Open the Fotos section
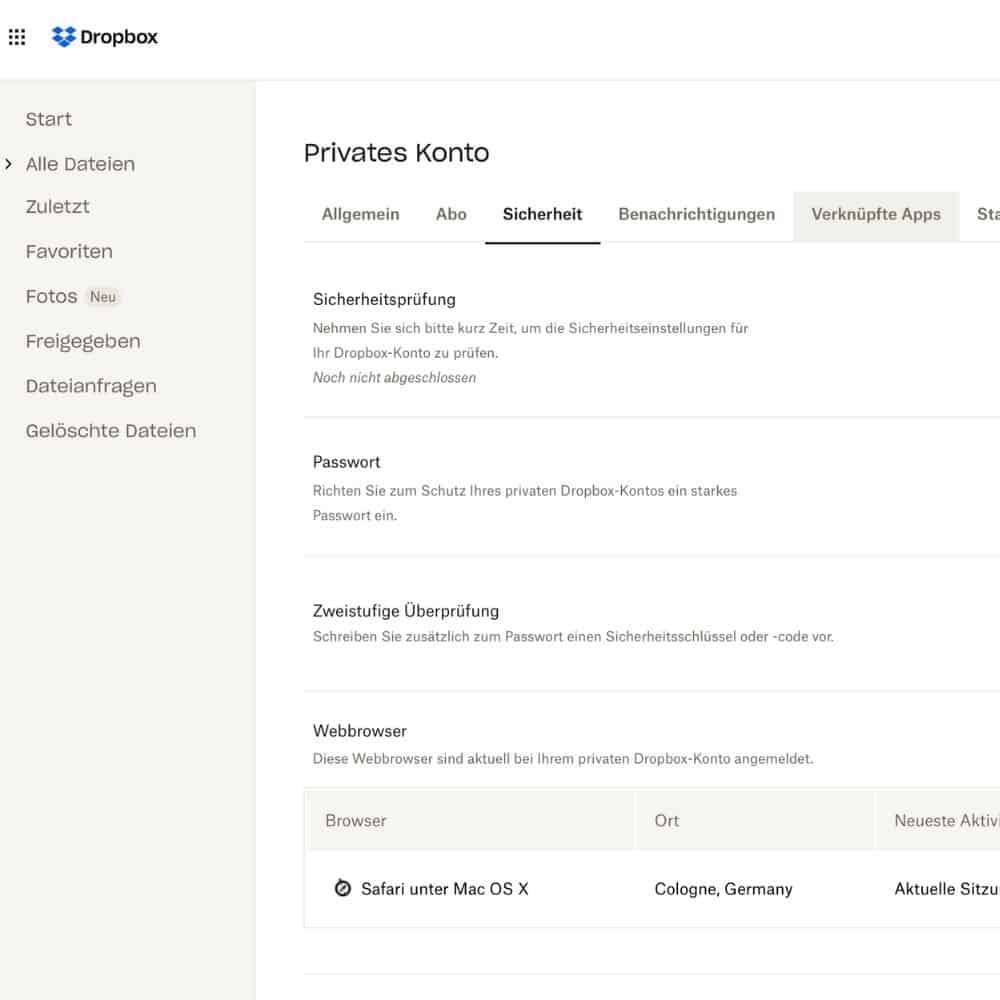Image resolution: width=1000 pixels, height=1000 pixels. click(51, 297)
